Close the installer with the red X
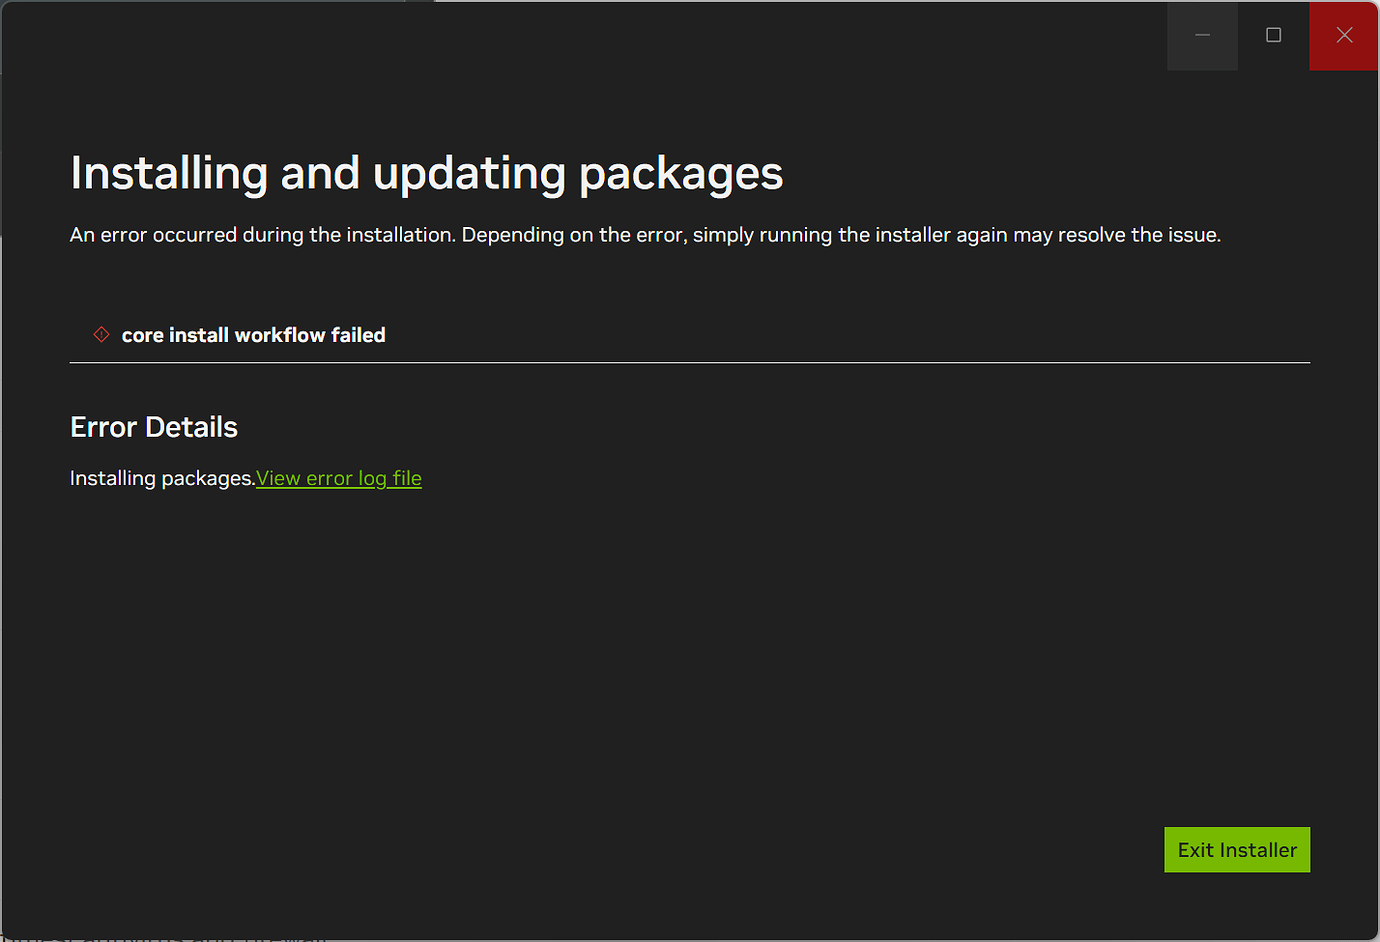The image size is (1380, 942). (1344, 35)
